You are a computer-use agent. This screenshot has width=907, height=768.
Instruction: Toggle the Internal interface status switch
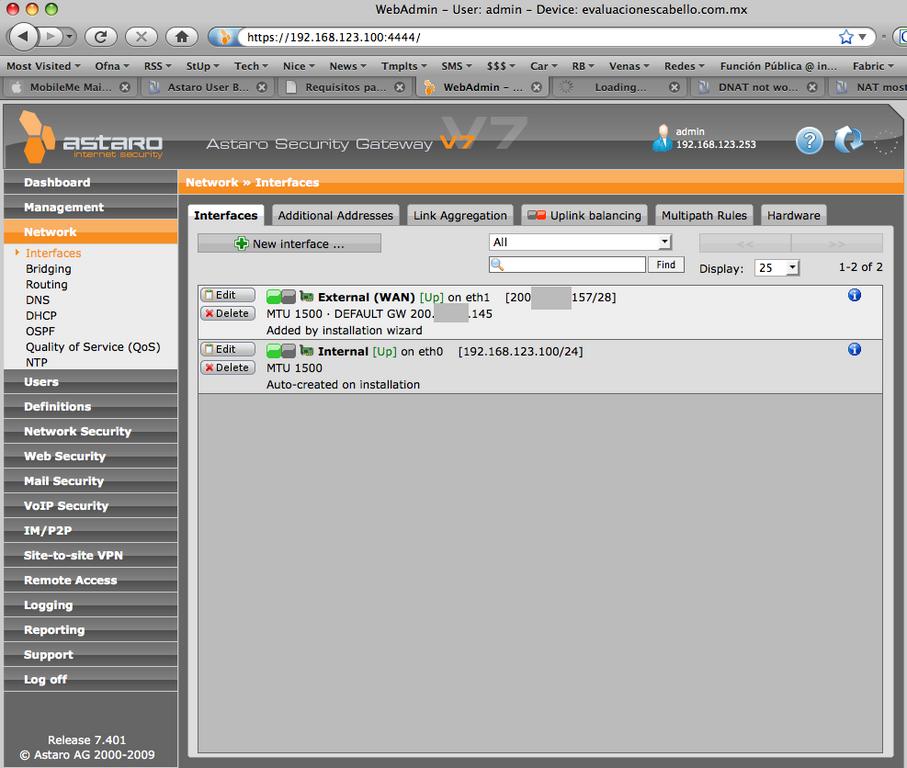point(281,351)
